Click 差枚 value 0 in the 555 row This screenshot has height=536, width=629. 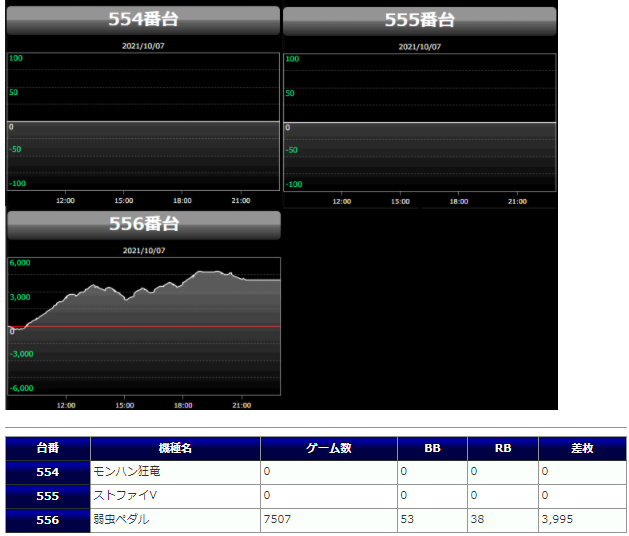(545, 495)
